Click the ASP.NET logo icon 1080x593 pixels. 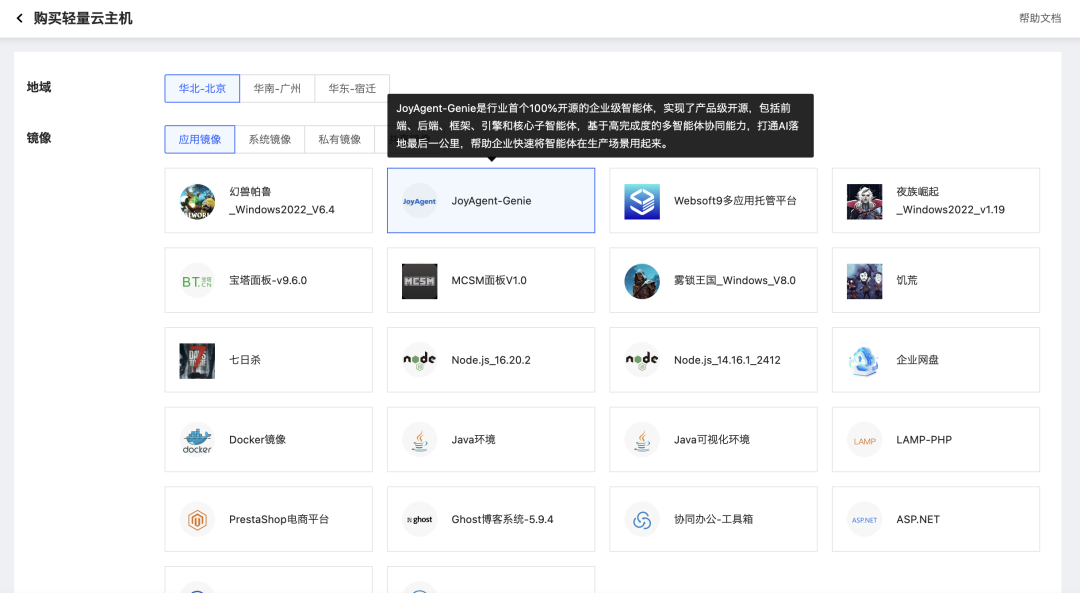click(x=864, y=519)
